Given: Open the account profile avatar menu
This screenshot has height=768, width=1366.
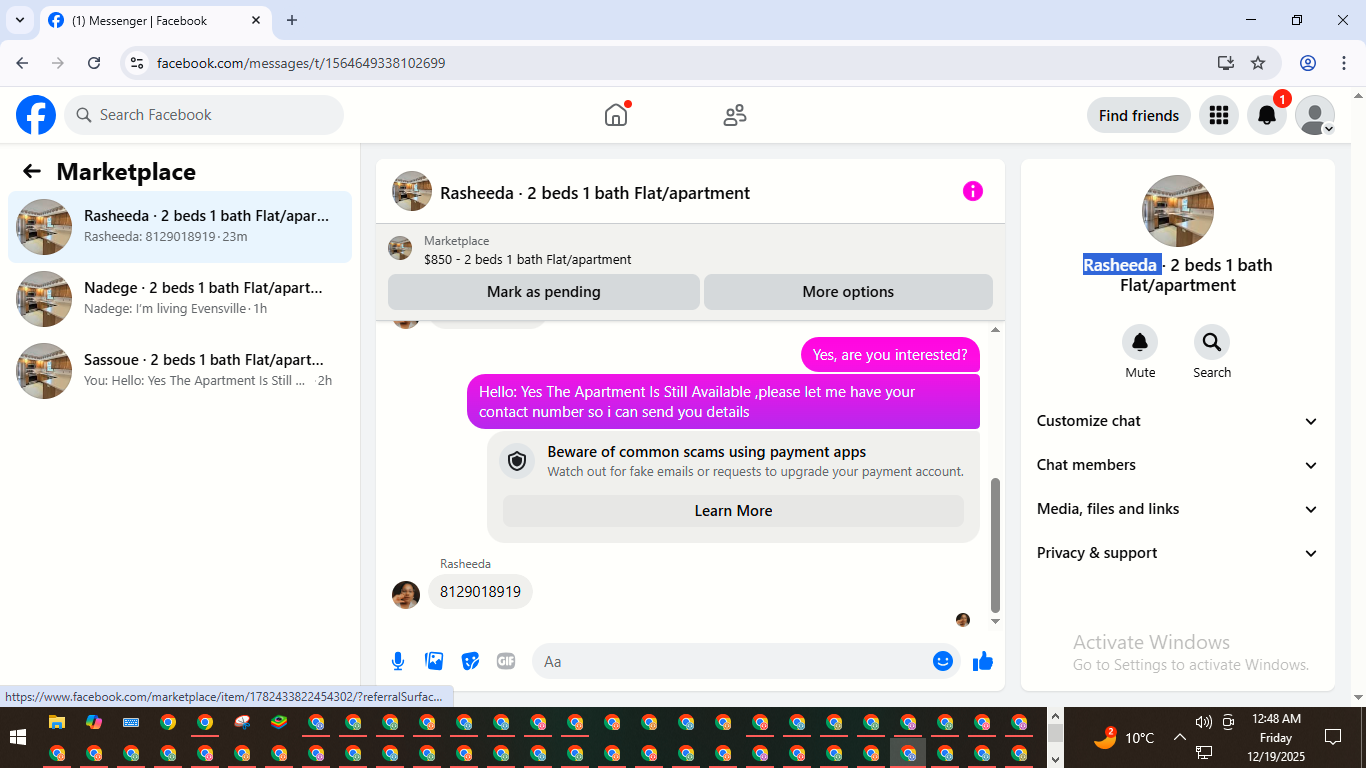Looking at the screenshot, I should [x=1314, y=115].
